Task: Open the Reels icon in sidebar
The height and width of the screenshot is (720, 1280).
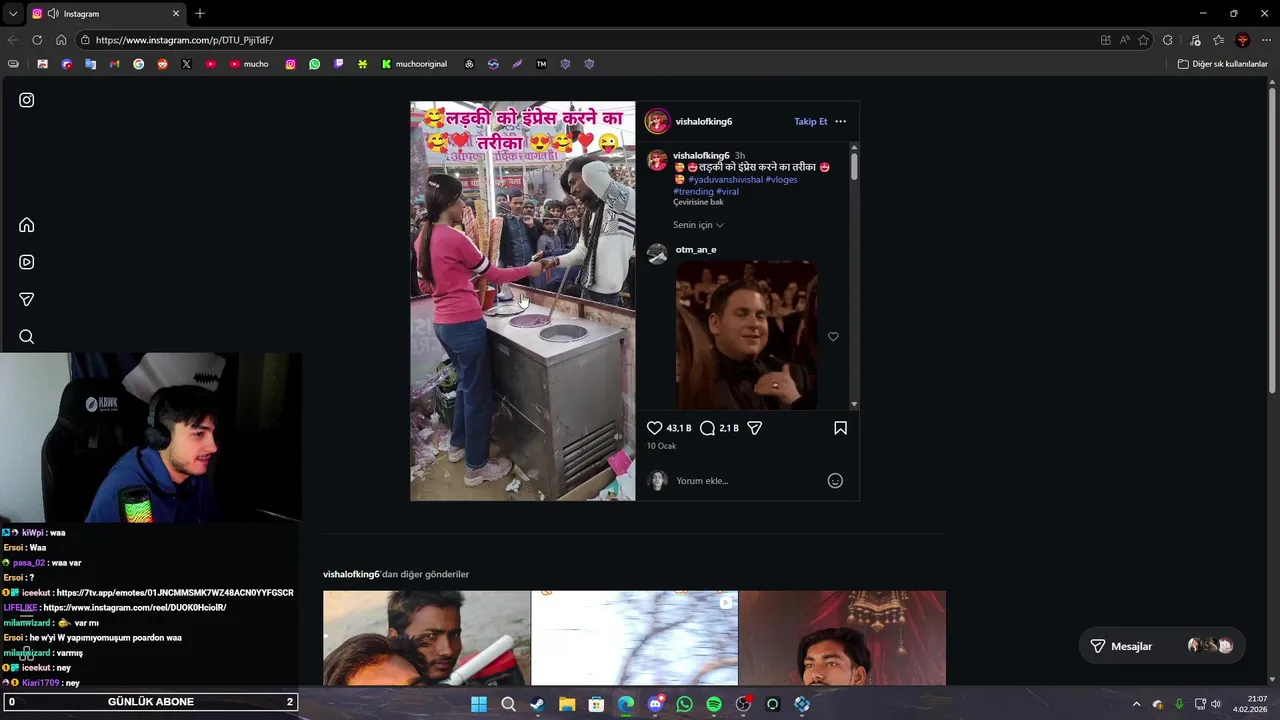Action: tap(27, 262)
